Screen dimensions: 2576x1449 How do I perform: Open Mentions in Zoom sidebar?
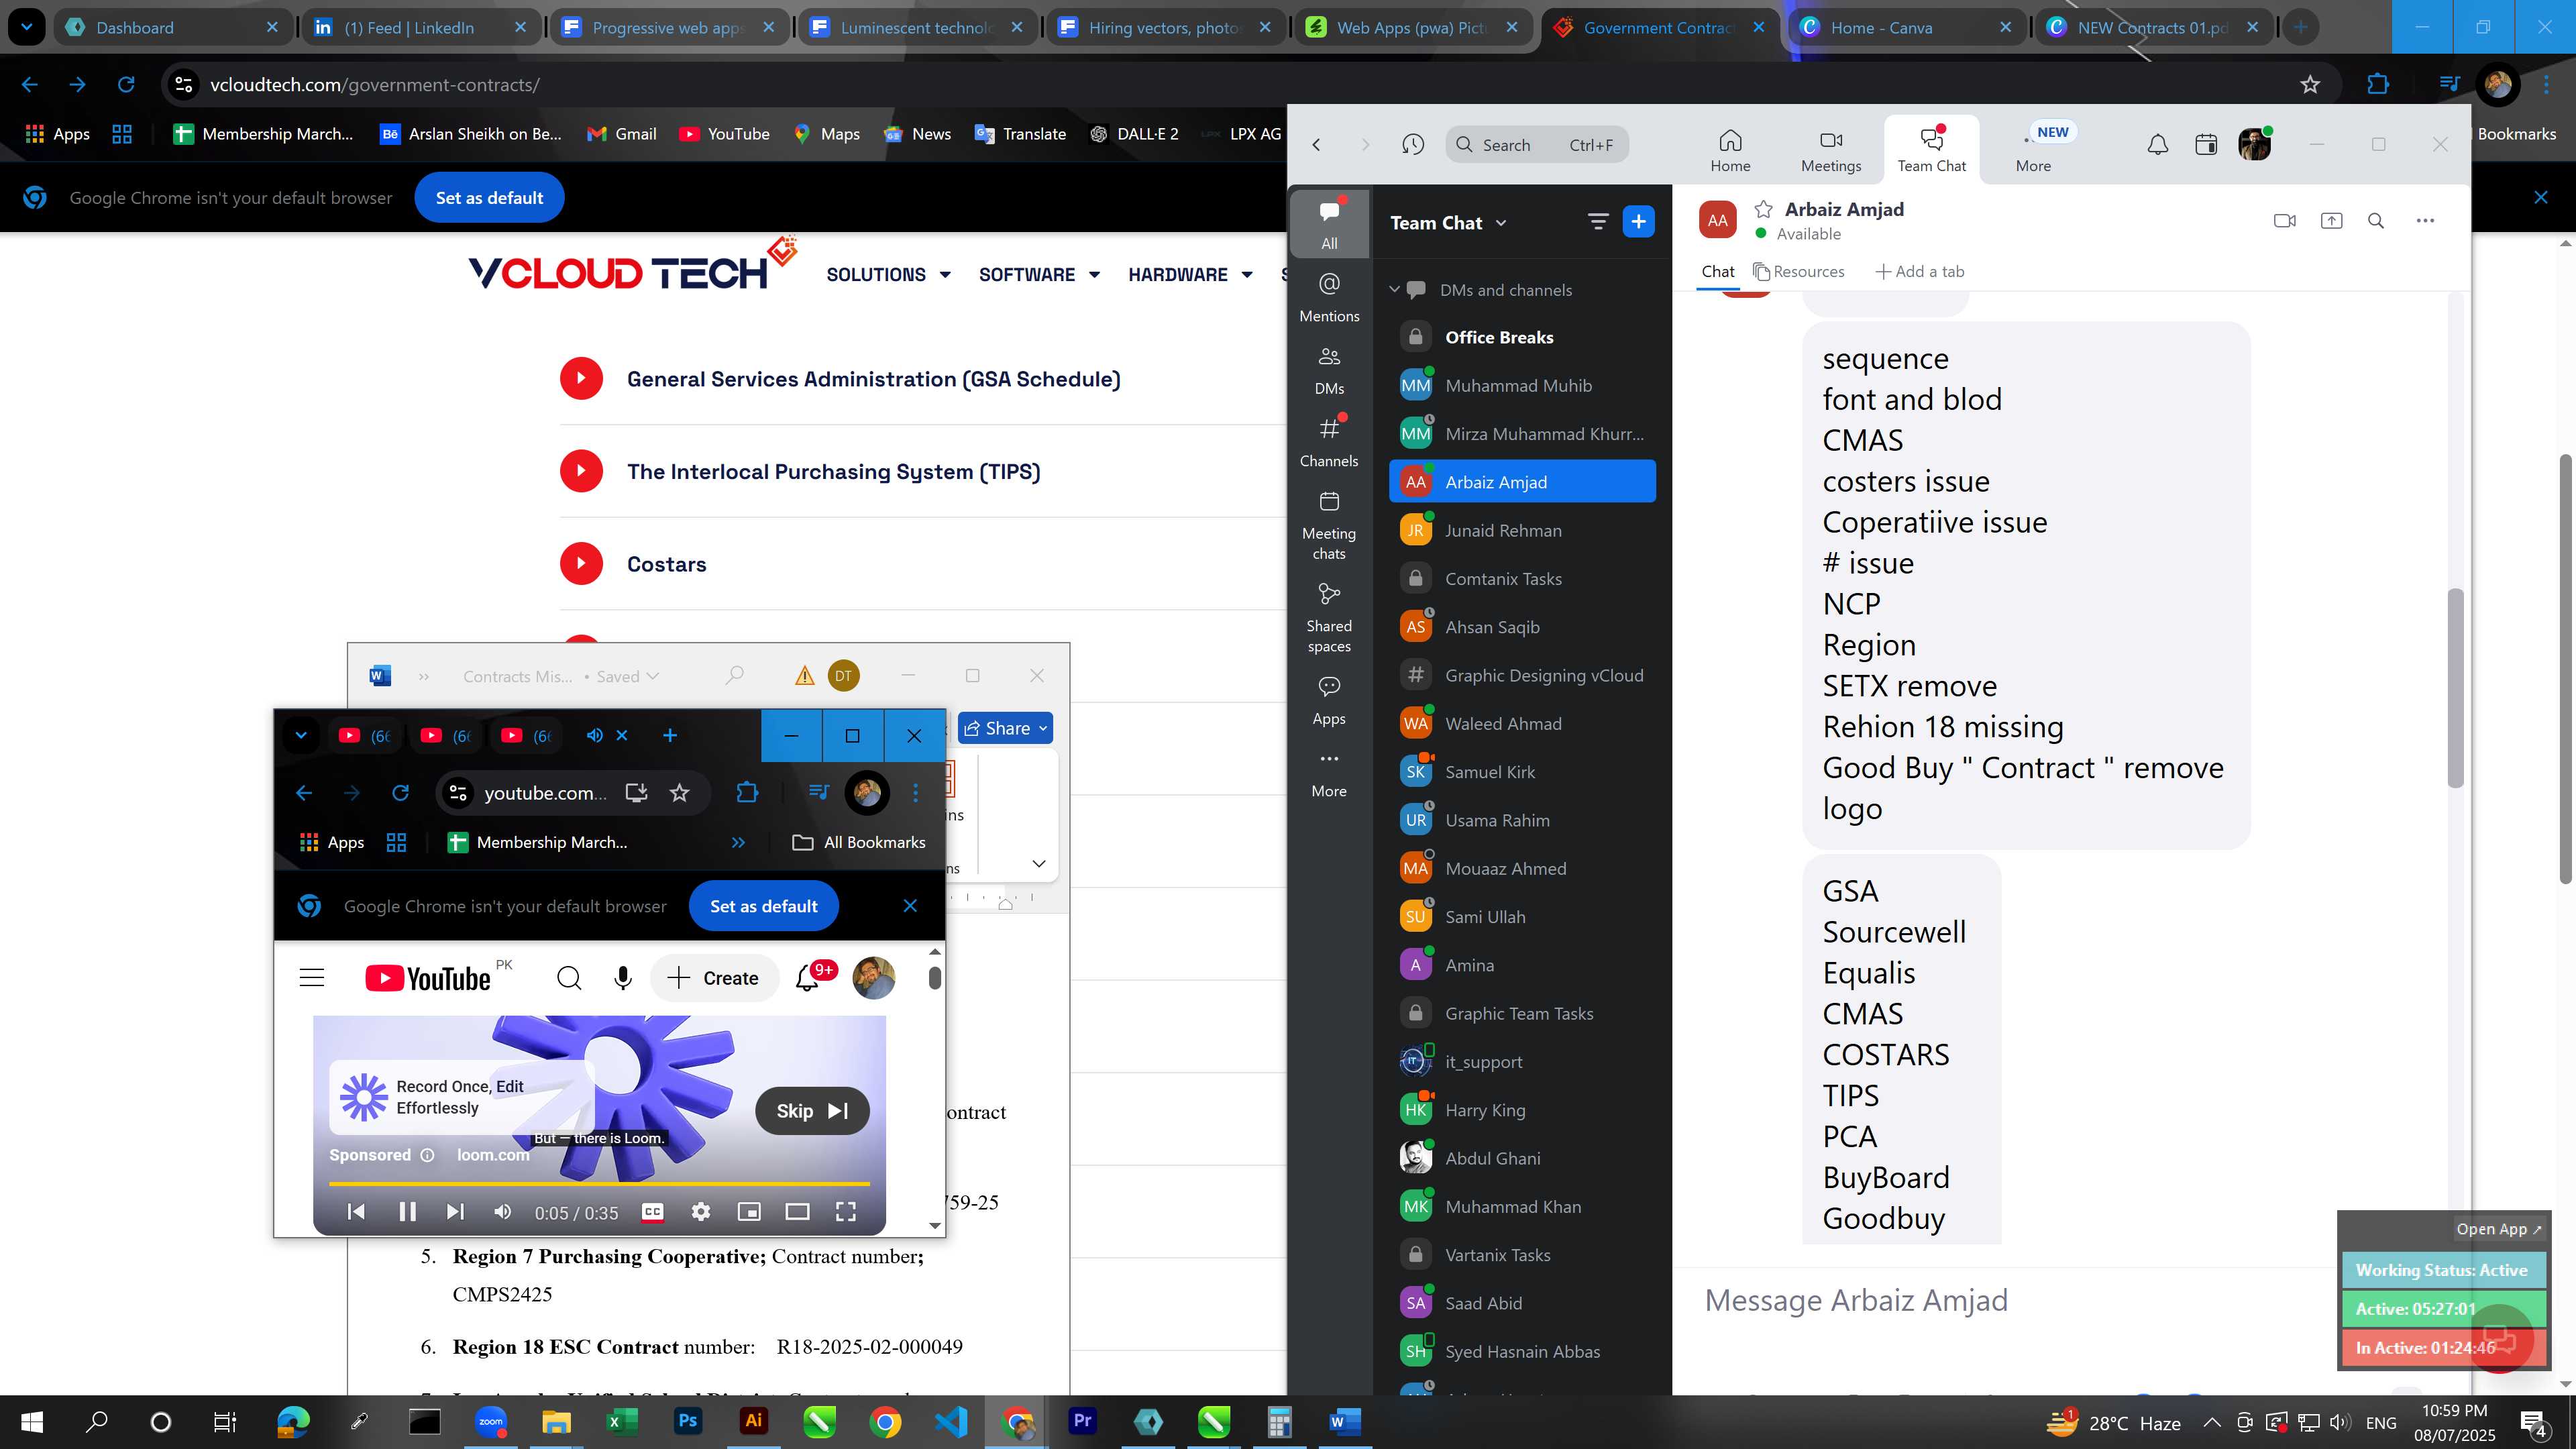(x=1329, y=297)
